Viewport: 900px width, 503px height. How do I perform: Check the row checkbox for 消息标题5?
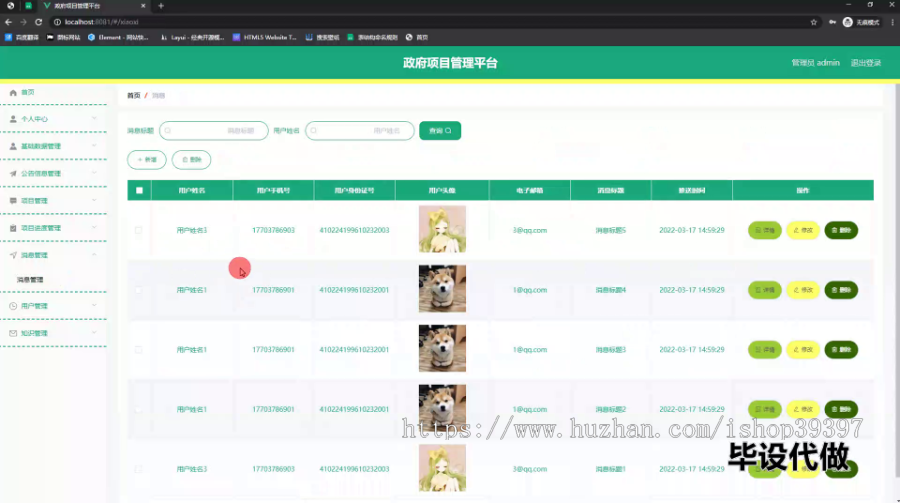point(138,230)
